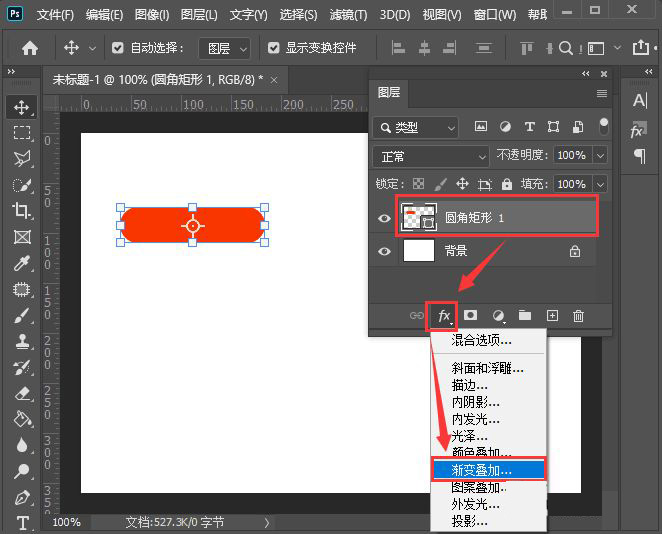
Task: Select the Frame tool
Action: coord(22,237)
